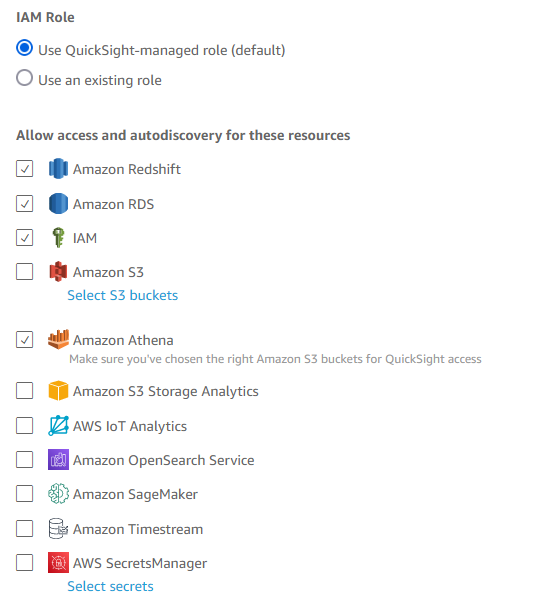
Task: Uncheck the Amazon Redshift checkbox
Action: [24, 169]
